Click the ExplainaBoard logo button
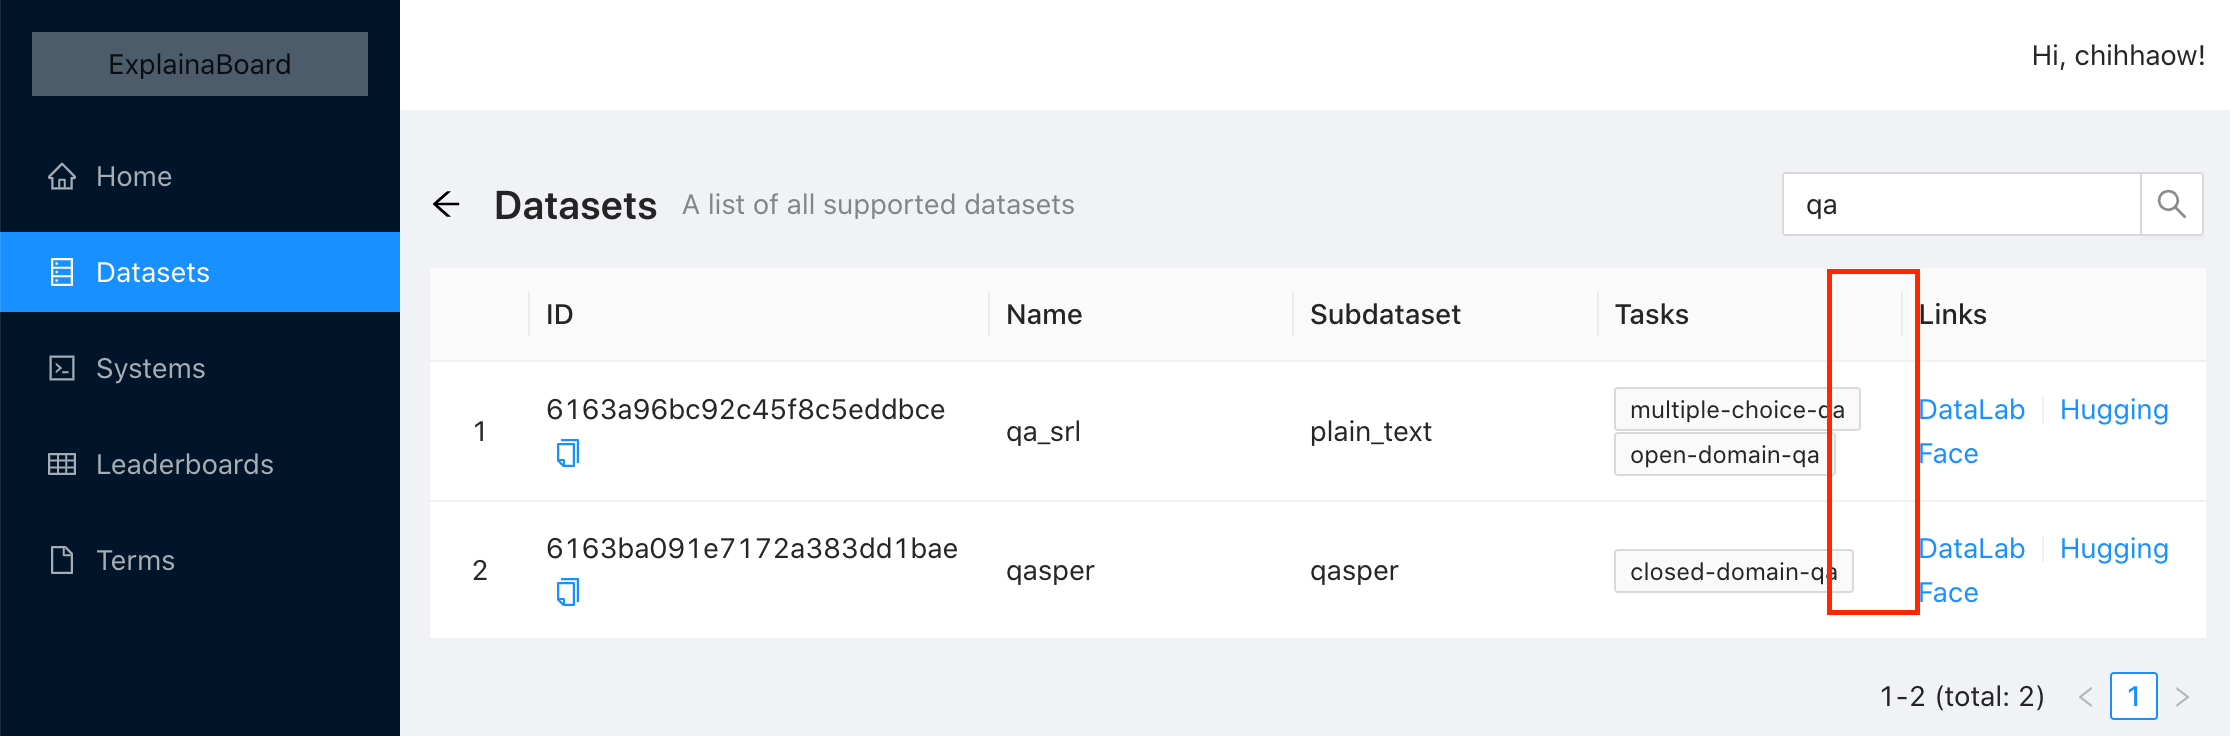 point(199,63)
